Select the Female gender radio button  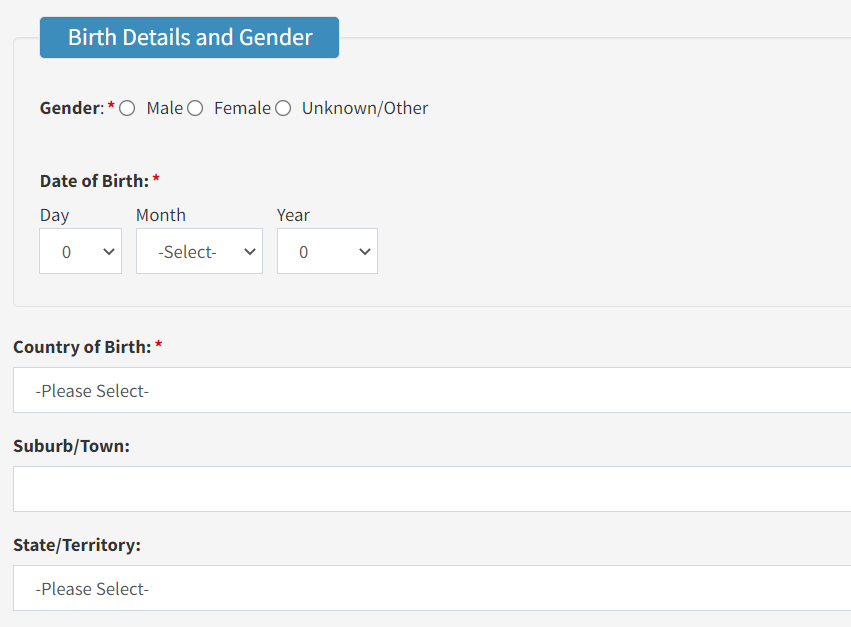(195, 109)
